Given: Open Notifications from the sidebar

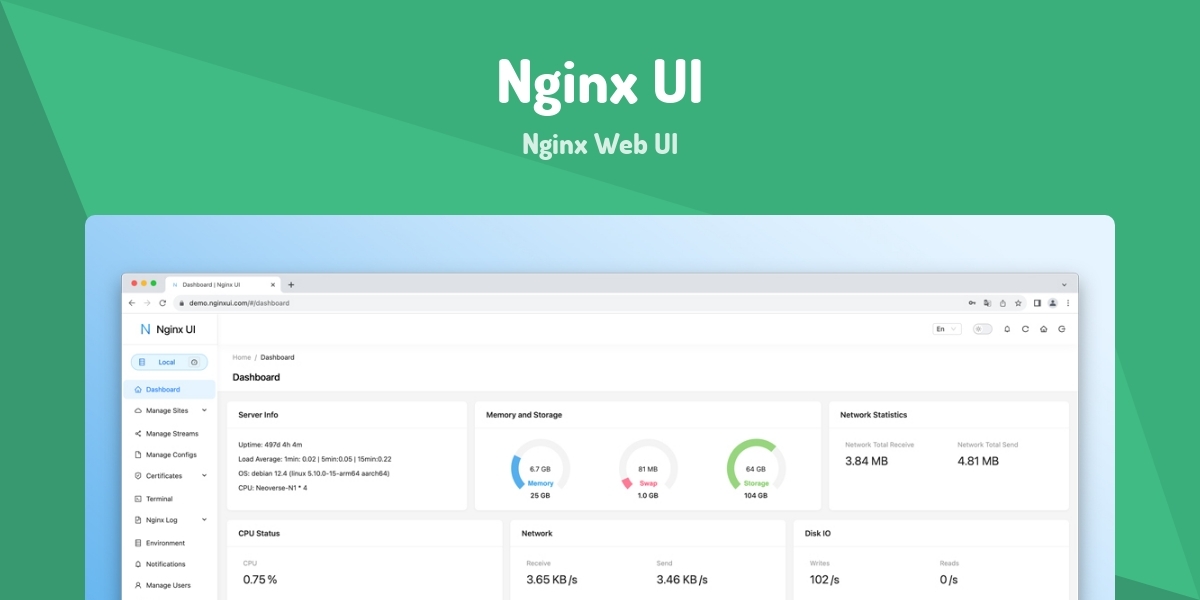Looking at the screenshot, I should (165, 563).
